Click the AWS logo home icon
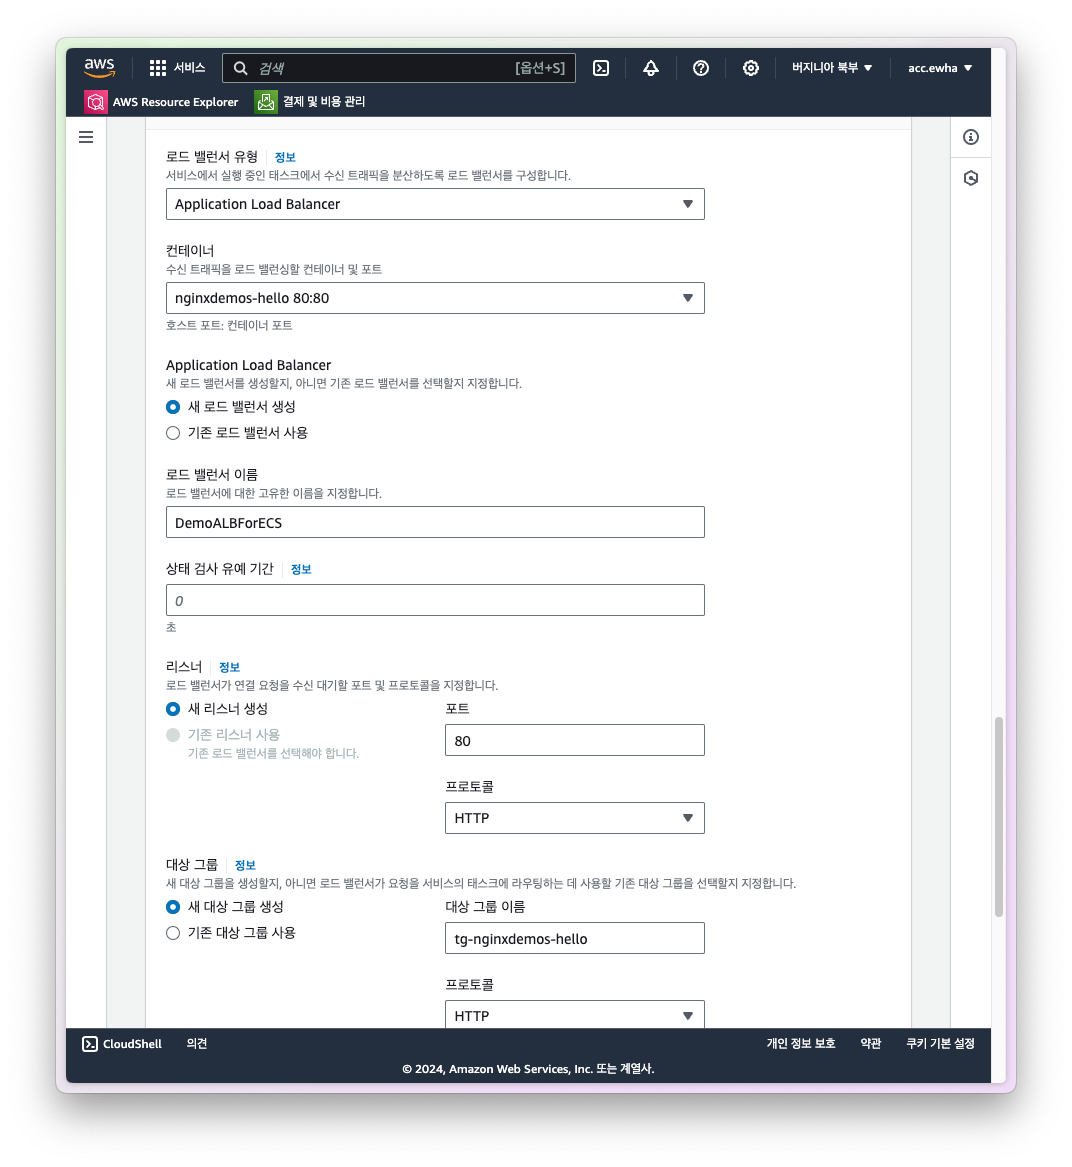 [x=99, y=68]
